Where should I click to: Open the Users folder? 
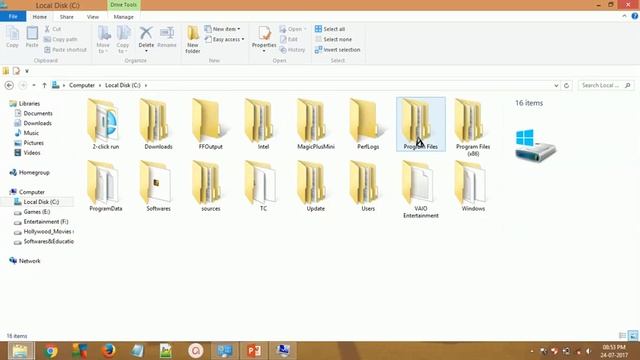click(x=368, y=186)
